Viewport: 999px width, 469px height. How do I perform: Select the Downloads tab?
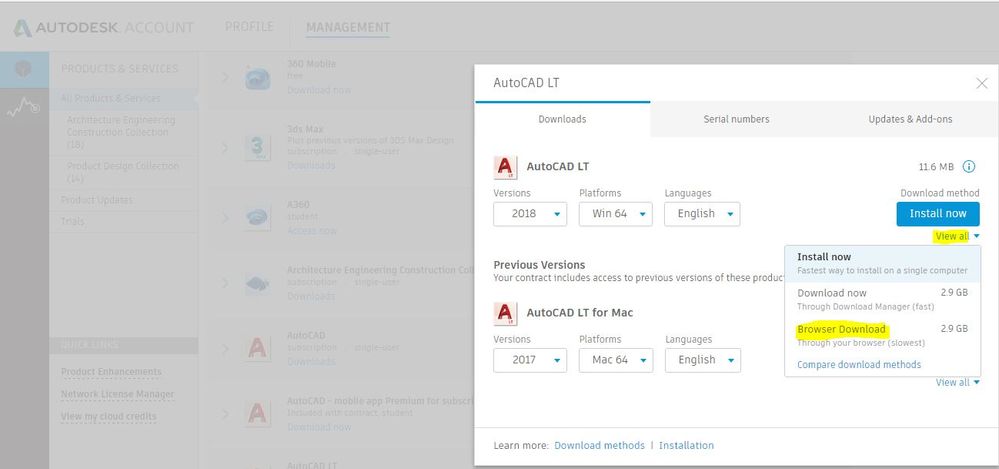[x=563, y=119]
